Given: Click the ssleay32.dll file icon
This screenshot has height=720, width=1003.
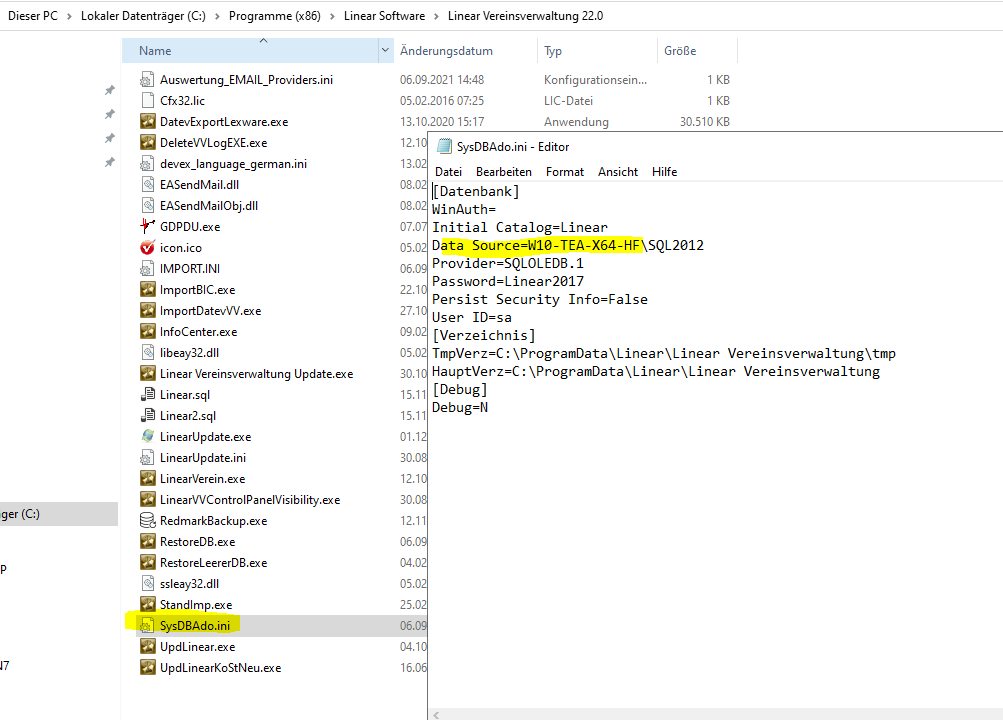Looking at the screenshot, I should [148, 584].
